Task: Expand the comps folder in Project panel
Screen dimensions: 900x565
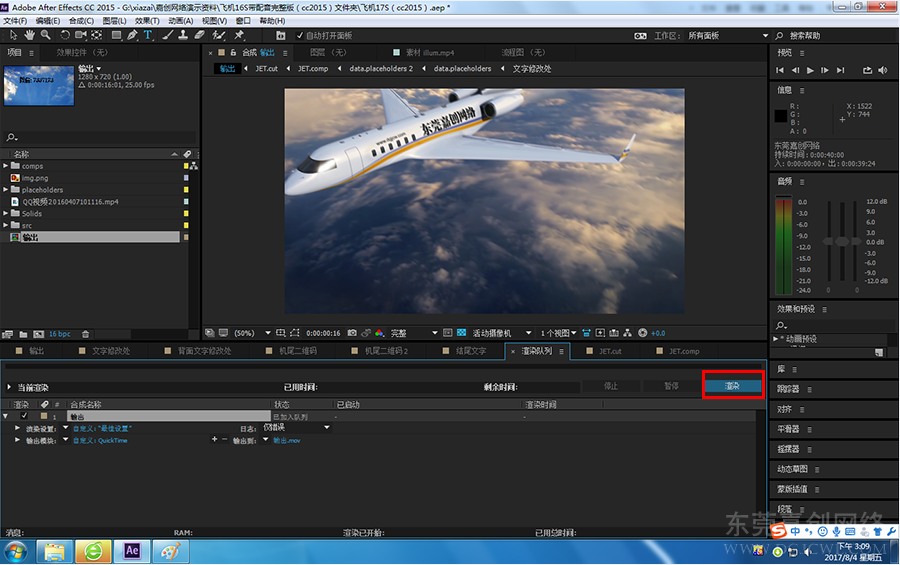Action: coord(5,166)
